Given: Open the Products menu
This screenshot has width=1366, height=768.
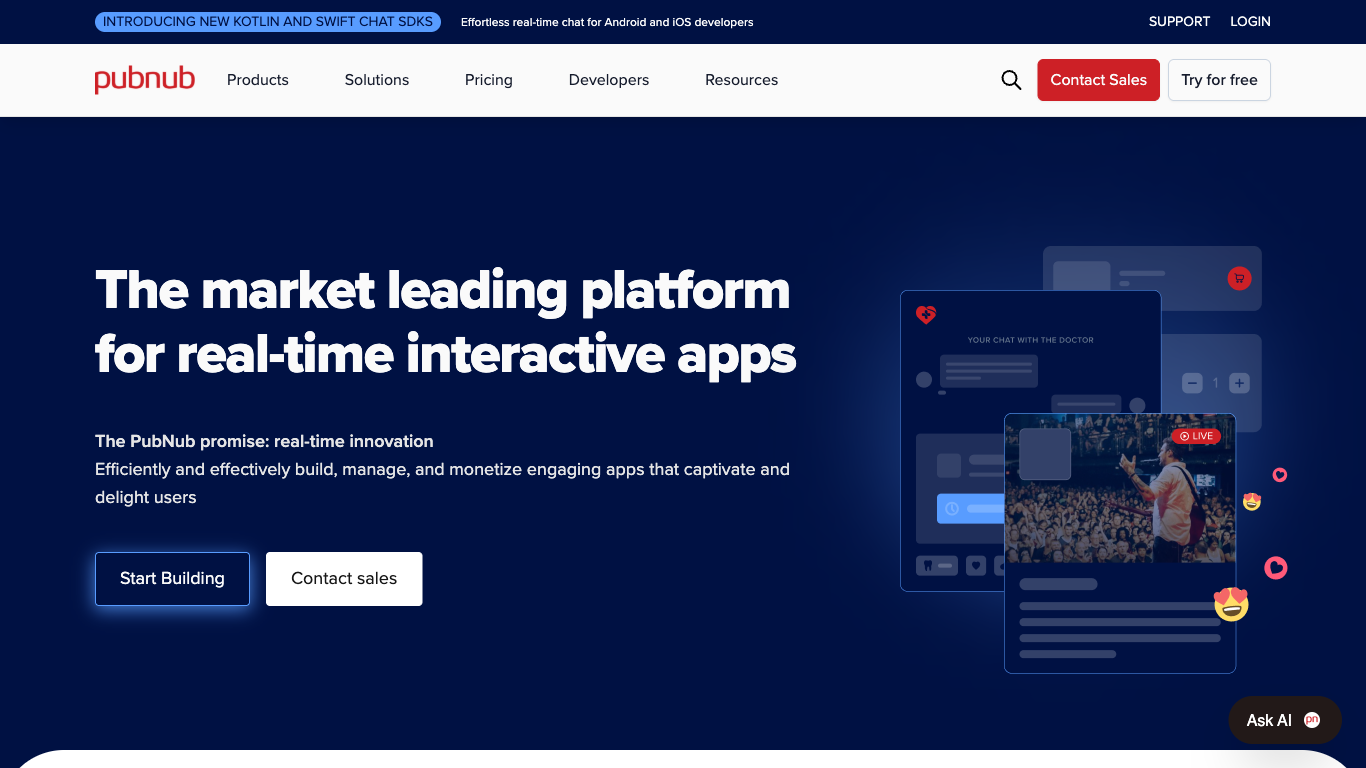Looking at the screenshot, I should click(258, 80).
